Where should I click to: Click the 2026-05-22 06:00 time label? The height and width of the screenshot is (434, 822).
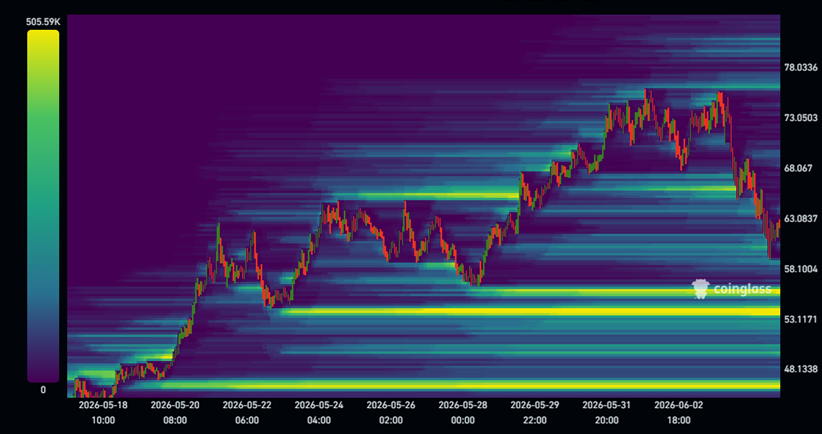click(x=247, y=413)
